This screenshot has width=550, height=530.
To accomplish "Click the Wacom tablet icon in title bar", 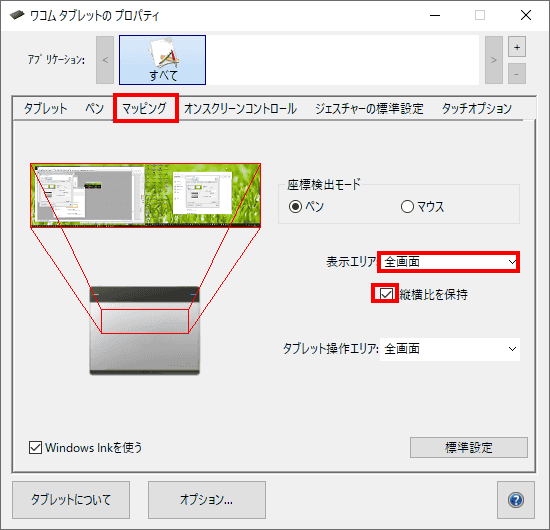I will (16, 15).
